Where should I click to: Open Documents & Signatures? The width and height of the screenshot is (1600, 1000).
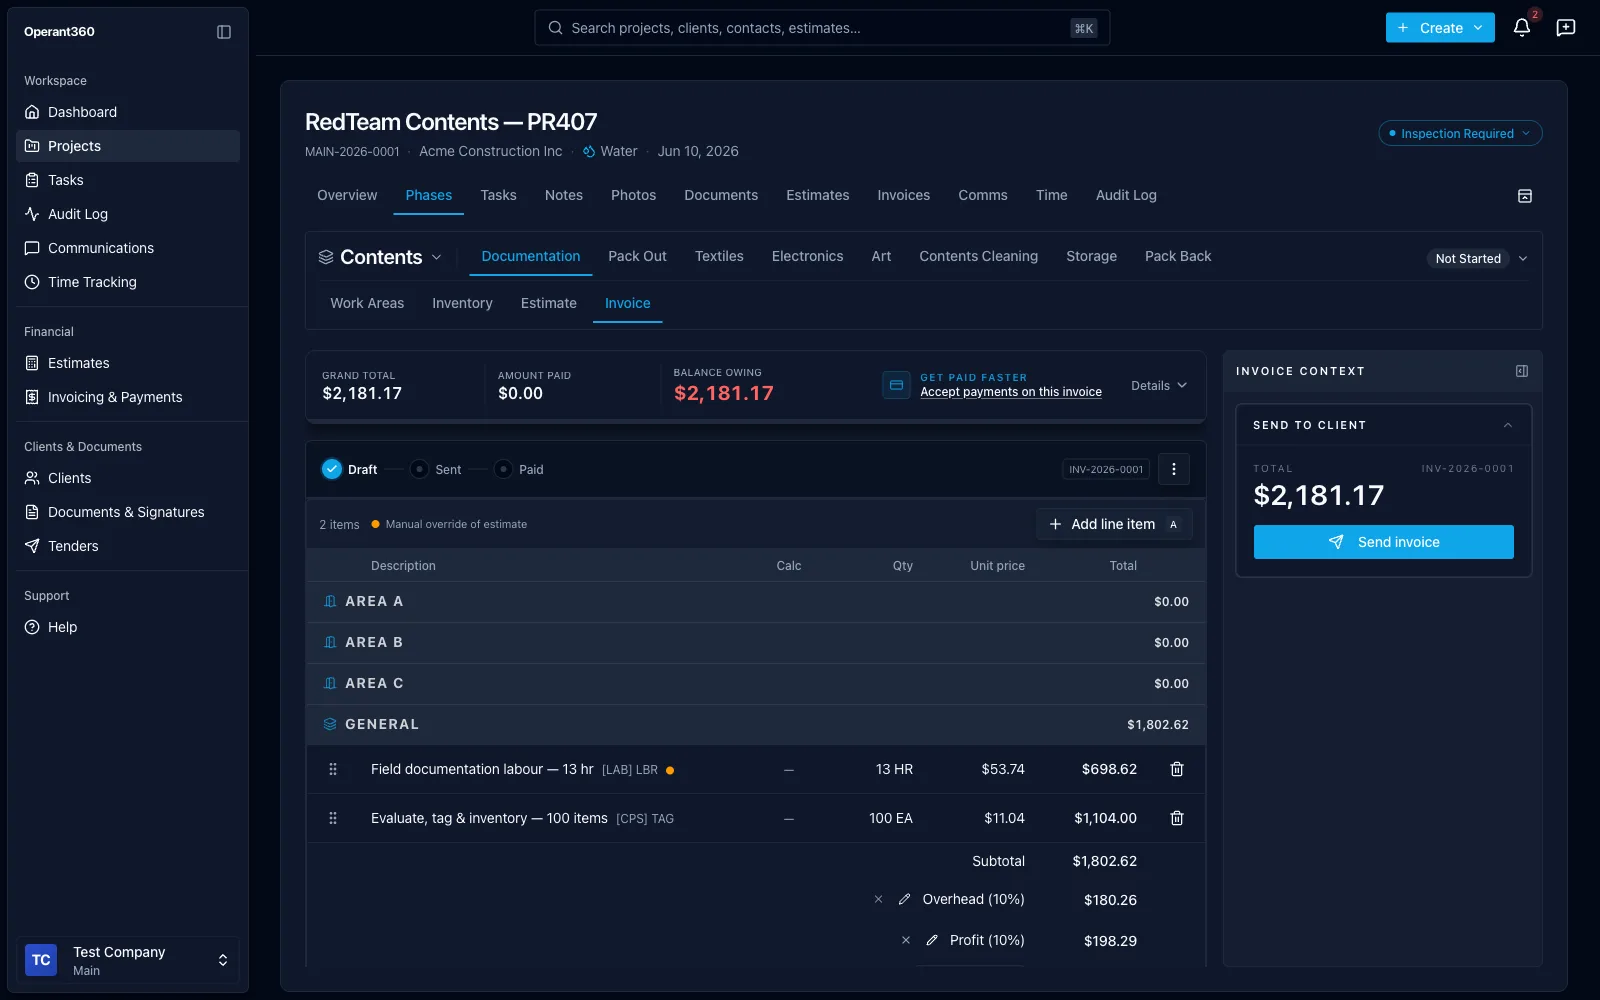pyautogui.click(x=128, y=512)
